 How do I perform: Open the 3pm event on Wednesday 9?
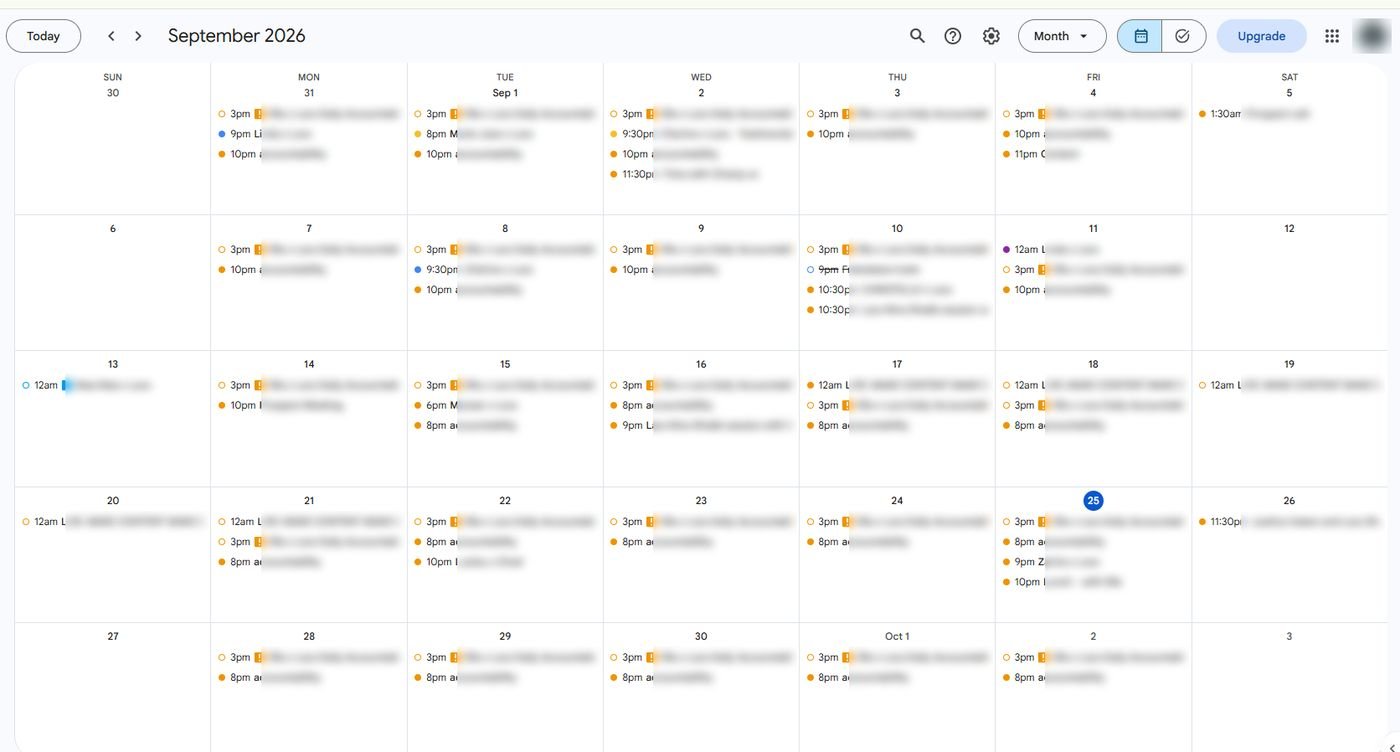[700, 250]
